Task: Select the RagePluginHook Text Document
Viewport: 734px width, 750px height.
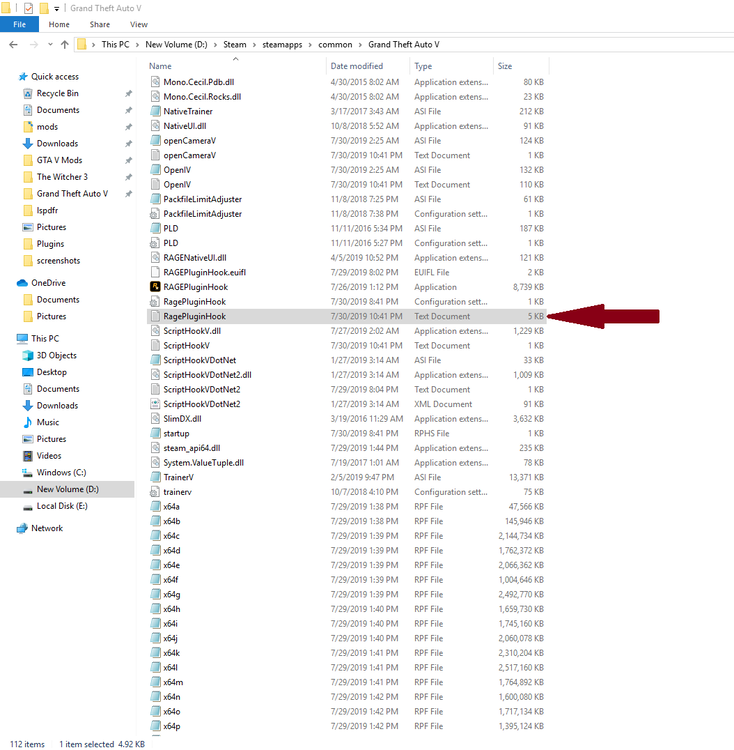Action: (x=347, y=316)
